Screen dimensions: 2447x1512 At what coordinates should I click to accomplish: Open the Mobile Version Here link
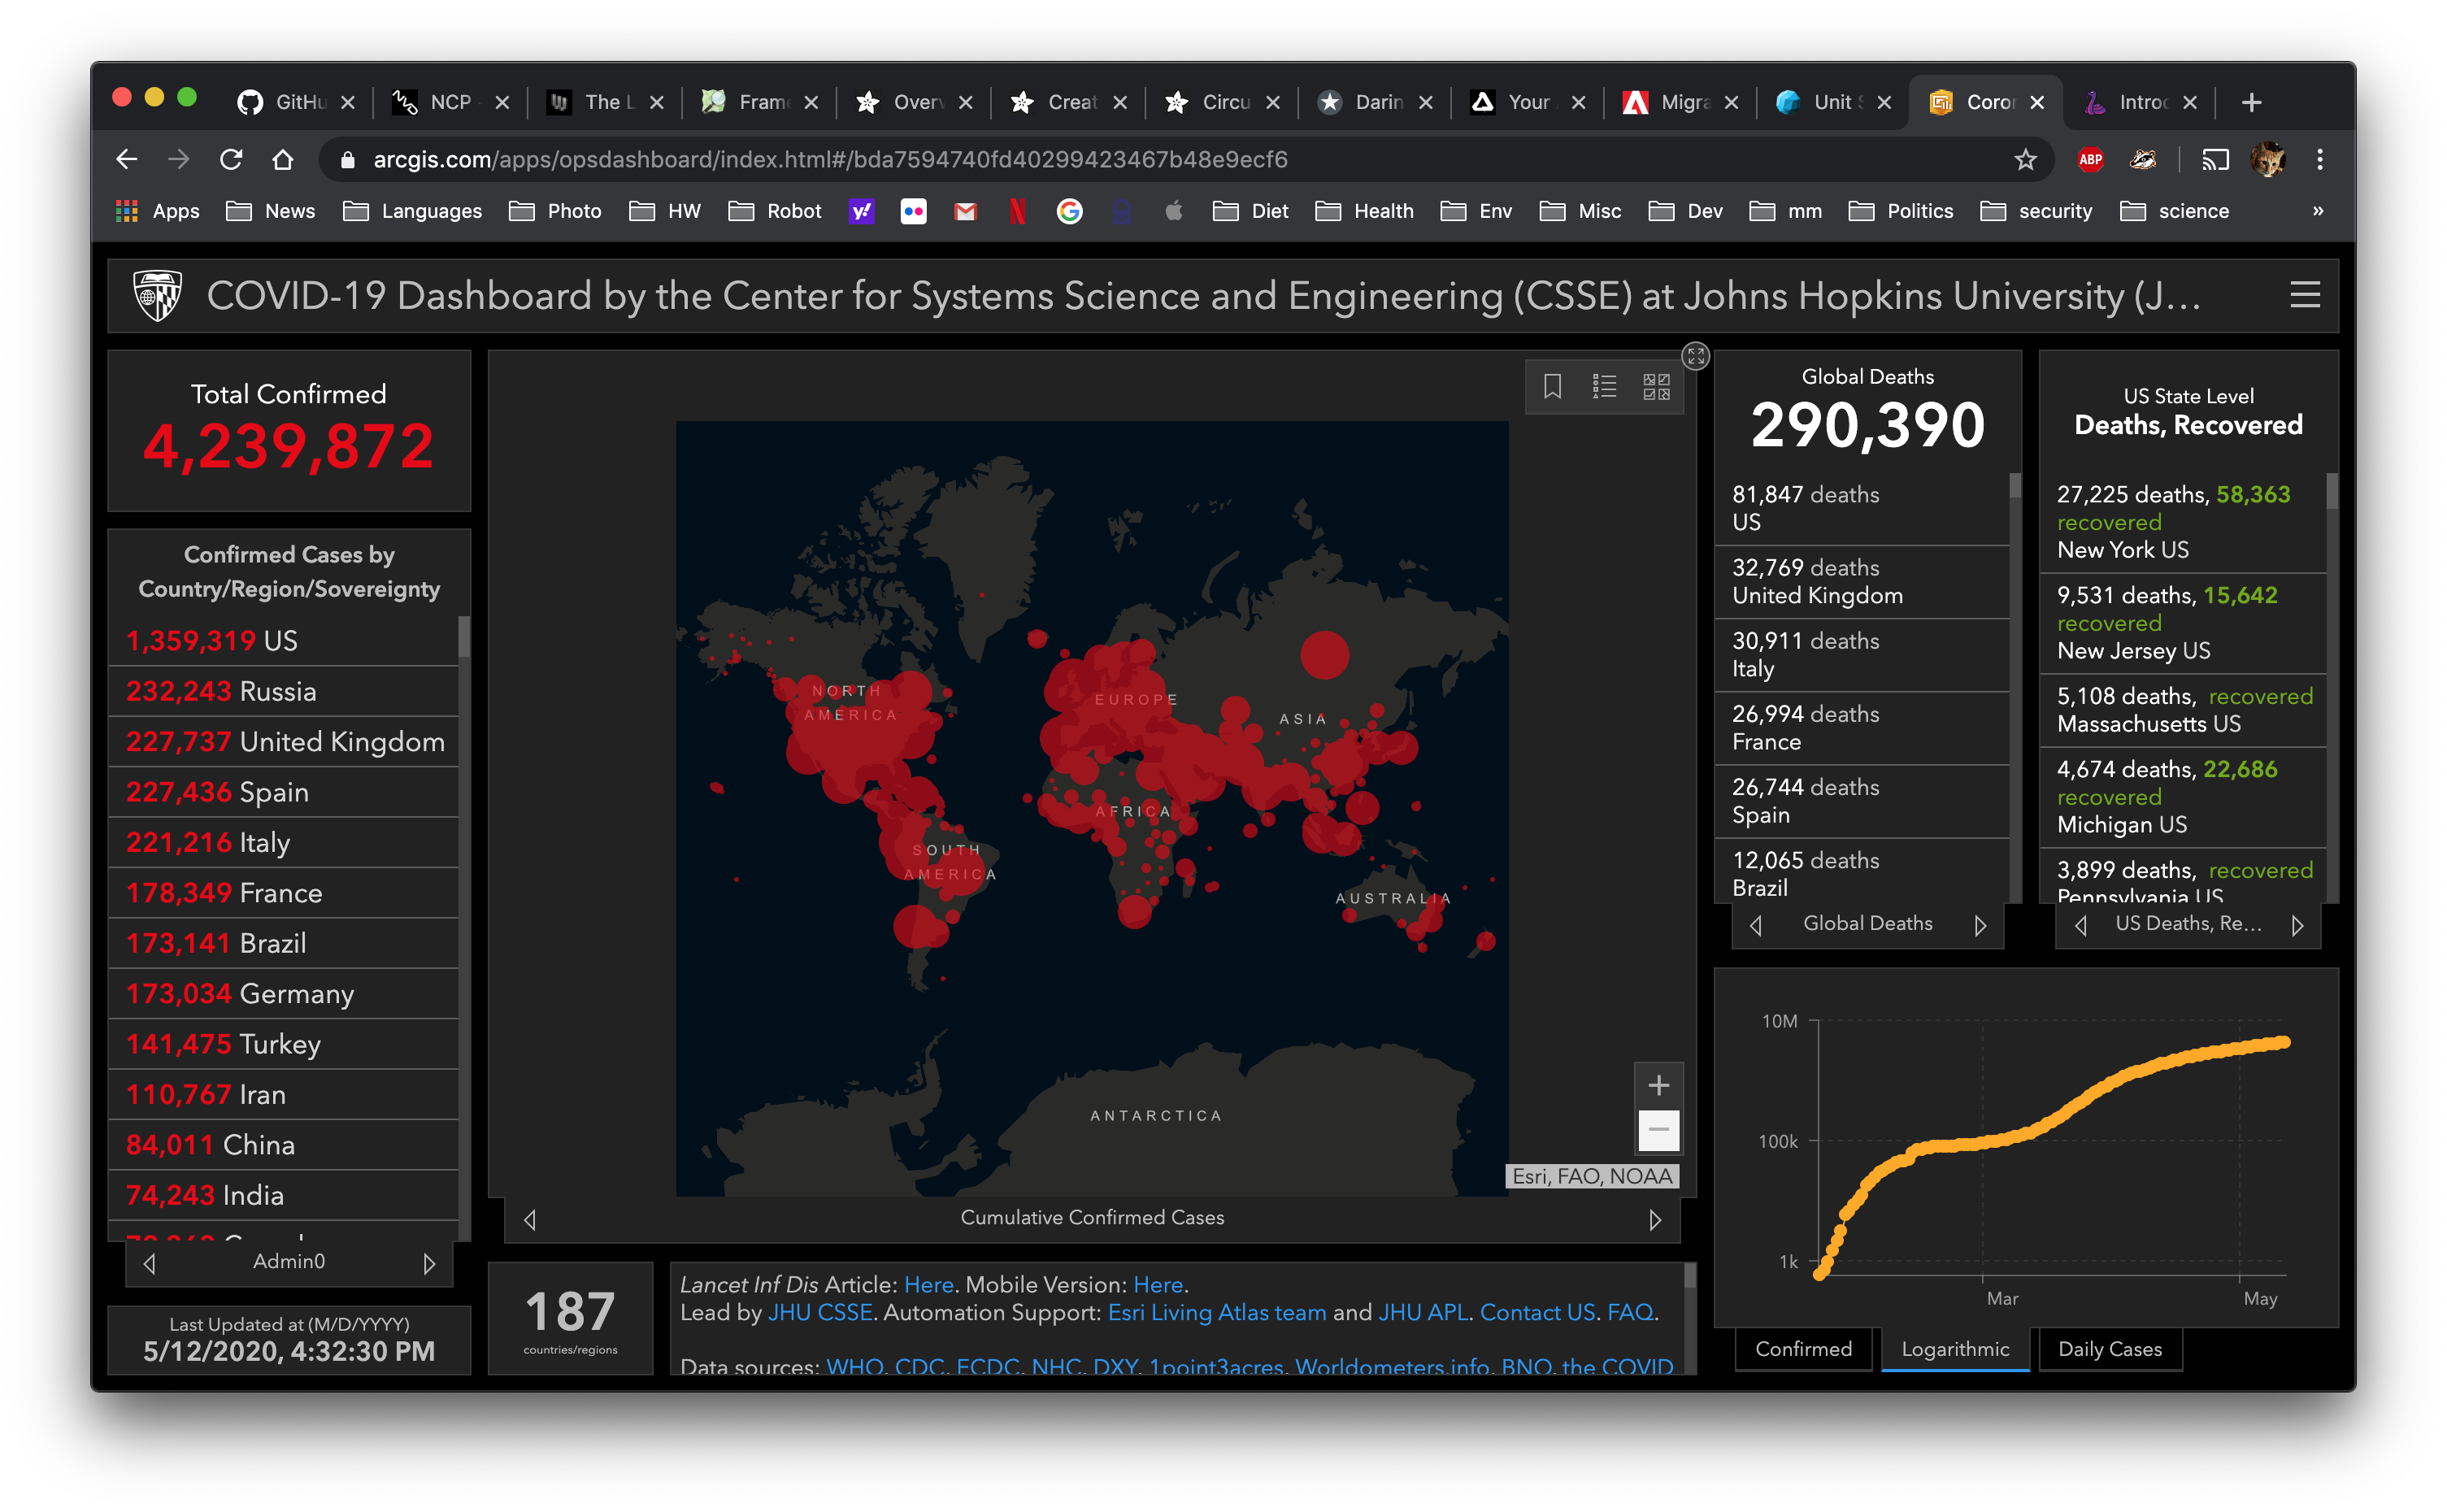pyautogui.click(x=1158, y=1284)
